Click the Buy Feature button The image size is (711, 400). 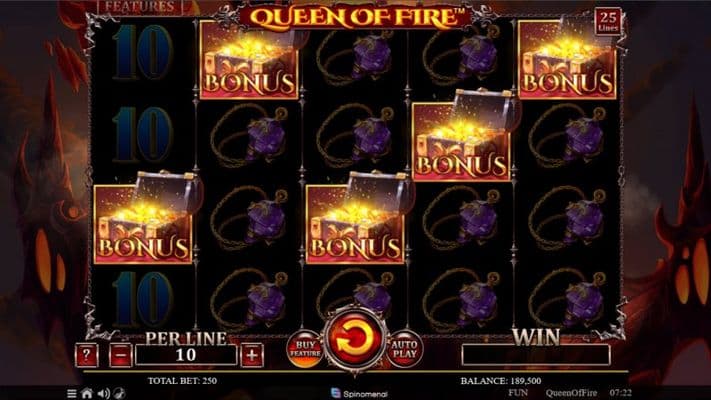305,349
